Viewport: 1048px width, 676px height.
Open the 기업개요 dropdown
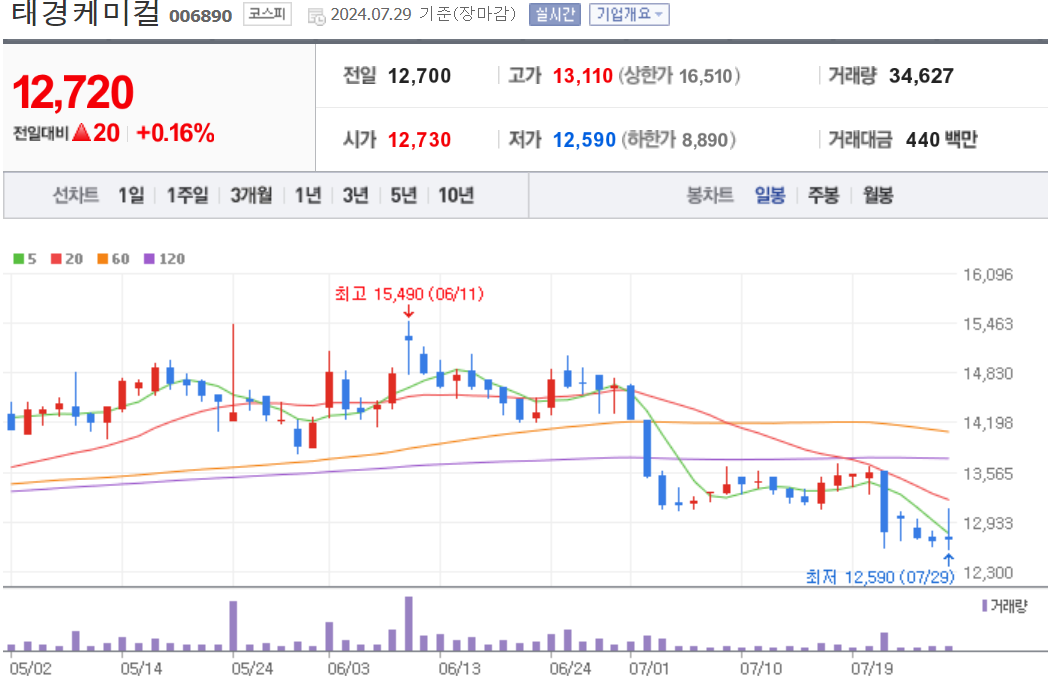(629, 14)
